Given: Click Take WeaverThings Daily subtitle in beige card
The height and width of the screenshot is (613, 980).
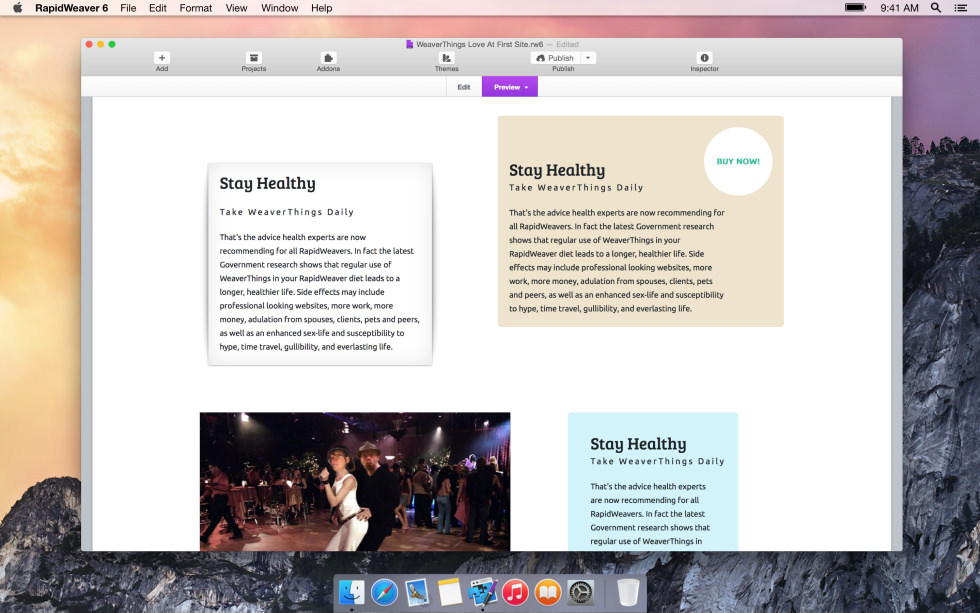Looking at the screenshot, I should (x=576, y=187).
